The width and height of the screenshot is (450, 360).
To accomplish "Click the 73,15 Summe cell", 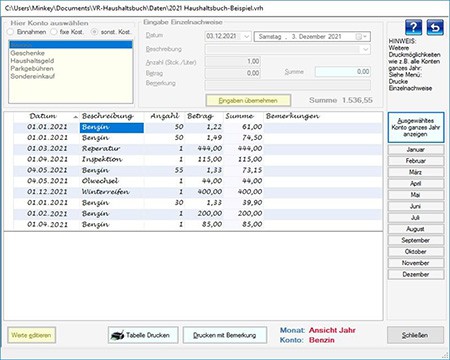I will click(x=243, y=170).
